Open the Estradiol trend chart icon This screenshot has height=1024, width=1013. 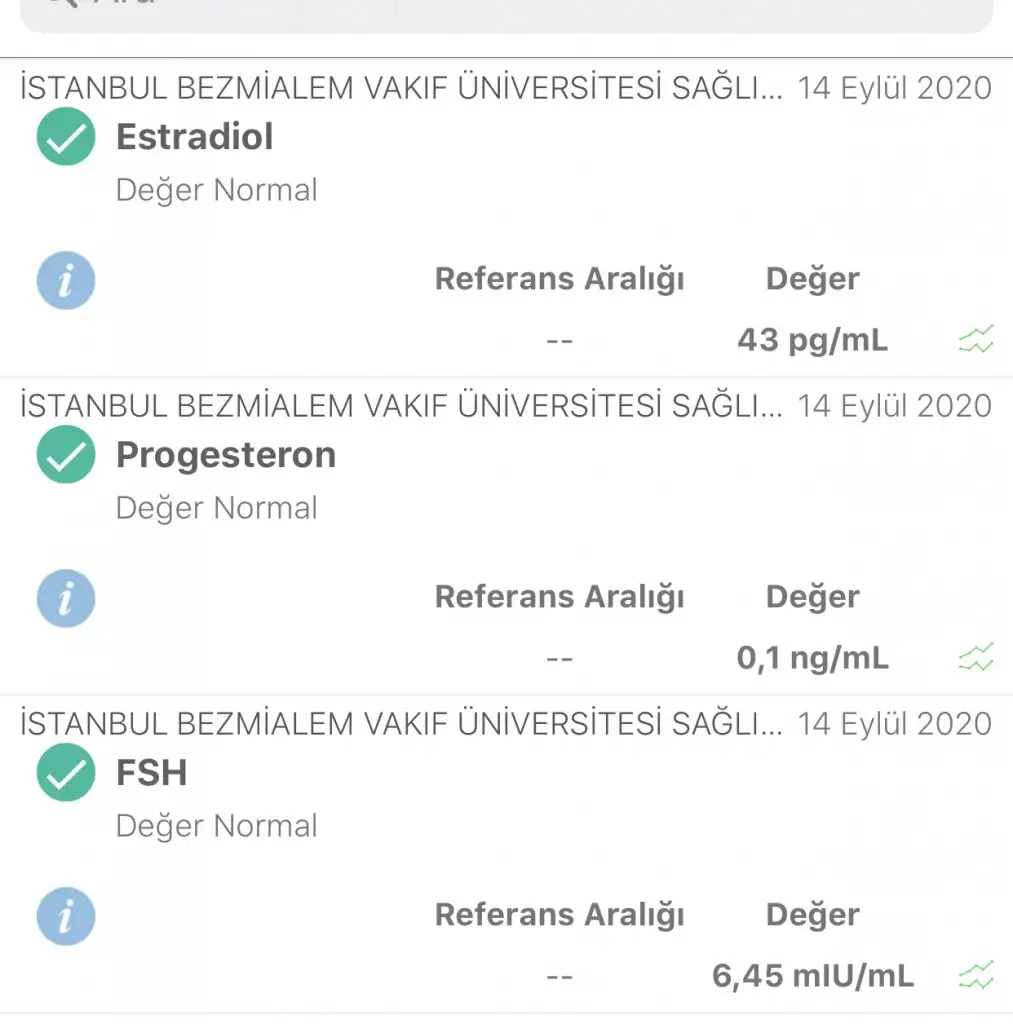click(x=976, y=340)
